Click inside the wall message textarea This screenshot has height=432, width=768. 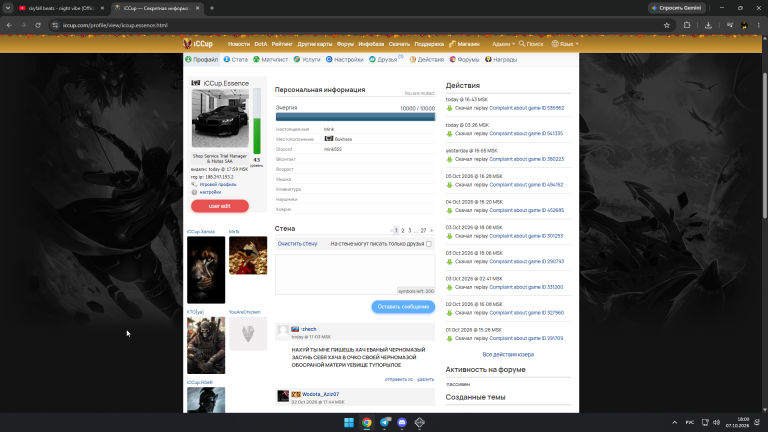(355, 274)
